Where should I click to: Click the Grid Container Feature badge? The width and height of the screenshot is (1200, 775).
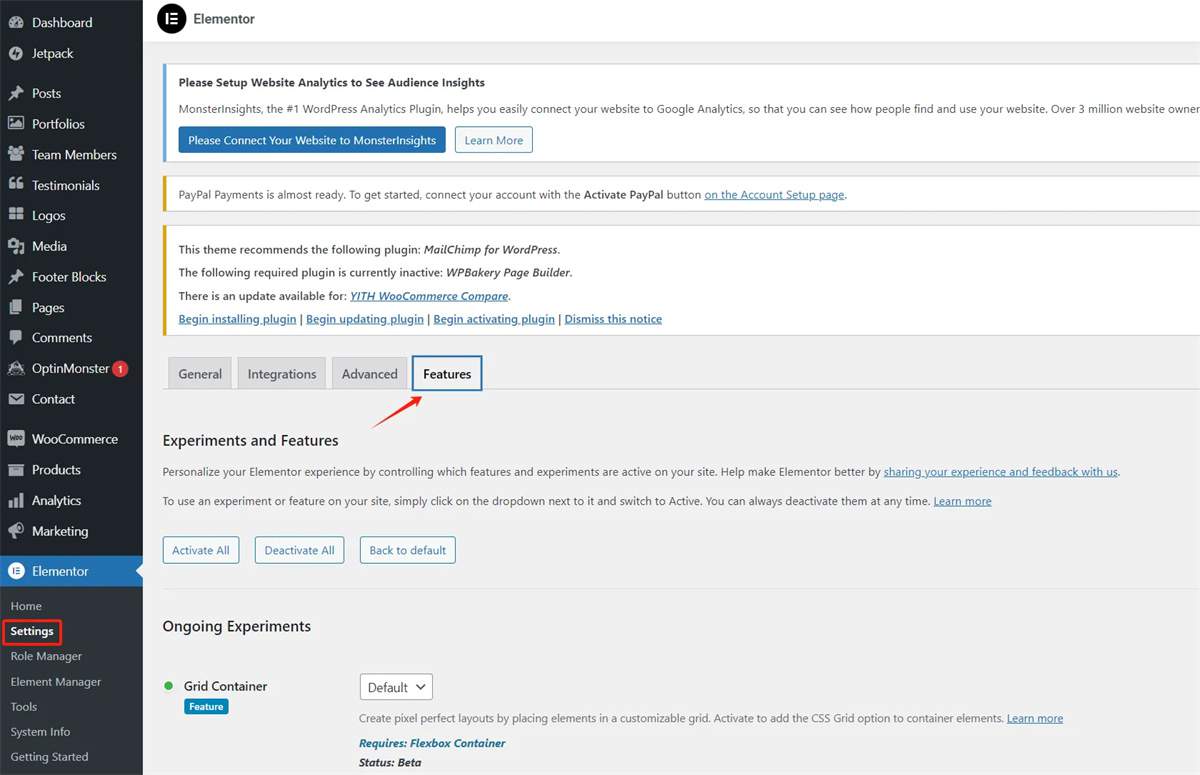coord(206,706)
